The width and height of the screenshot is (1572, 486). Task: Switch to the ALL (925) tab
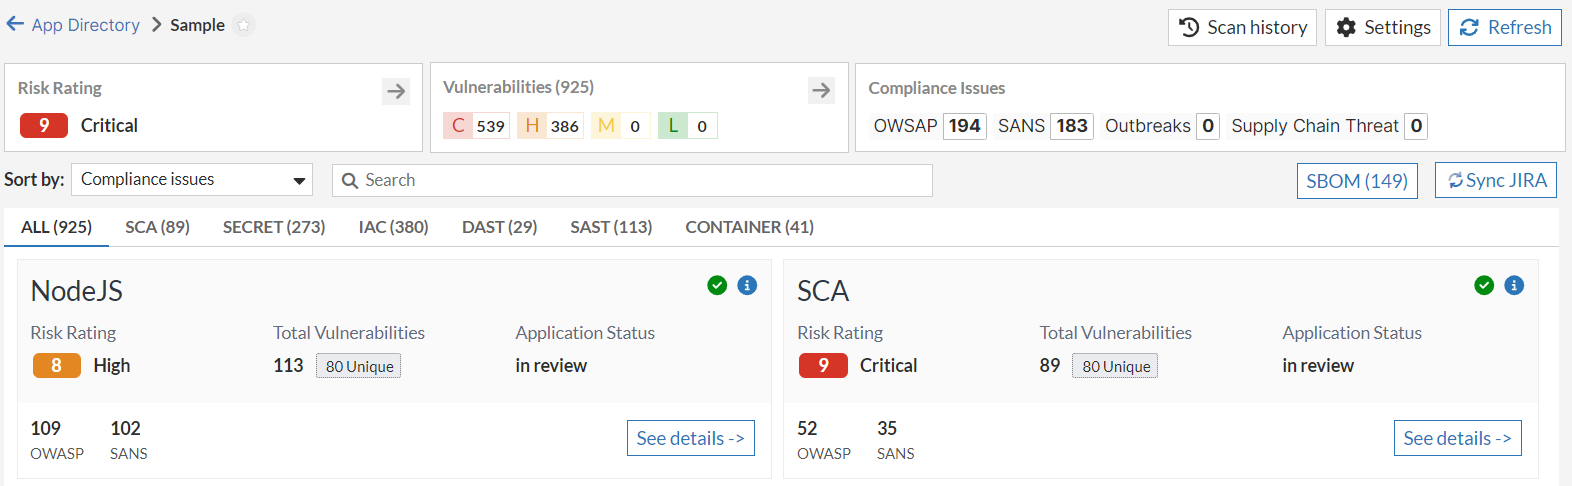[56, 227]
